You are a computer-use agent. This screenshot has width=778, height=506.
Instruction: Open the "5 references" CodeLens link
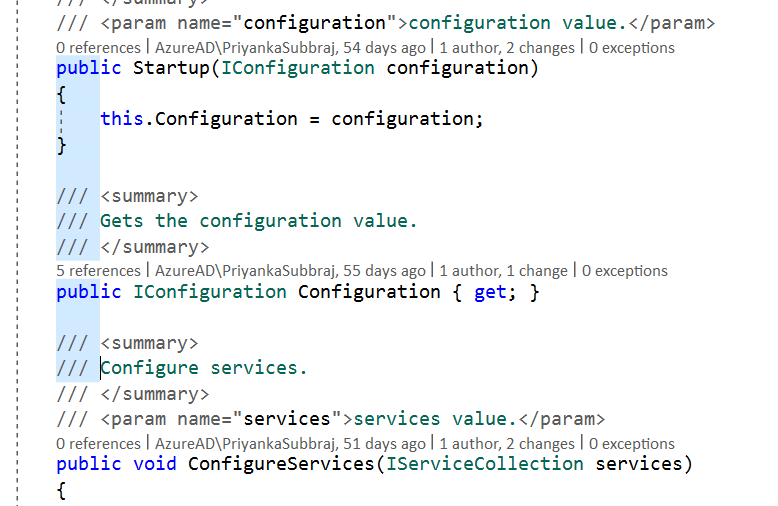98,271
